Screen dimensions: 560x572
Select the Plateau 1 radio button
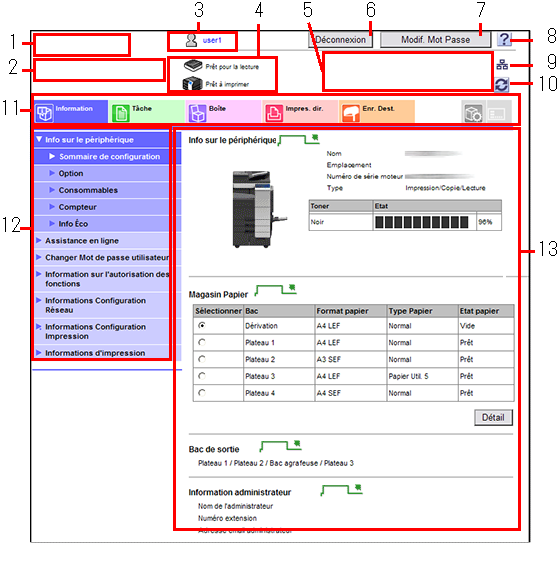[x=202, y=342]
